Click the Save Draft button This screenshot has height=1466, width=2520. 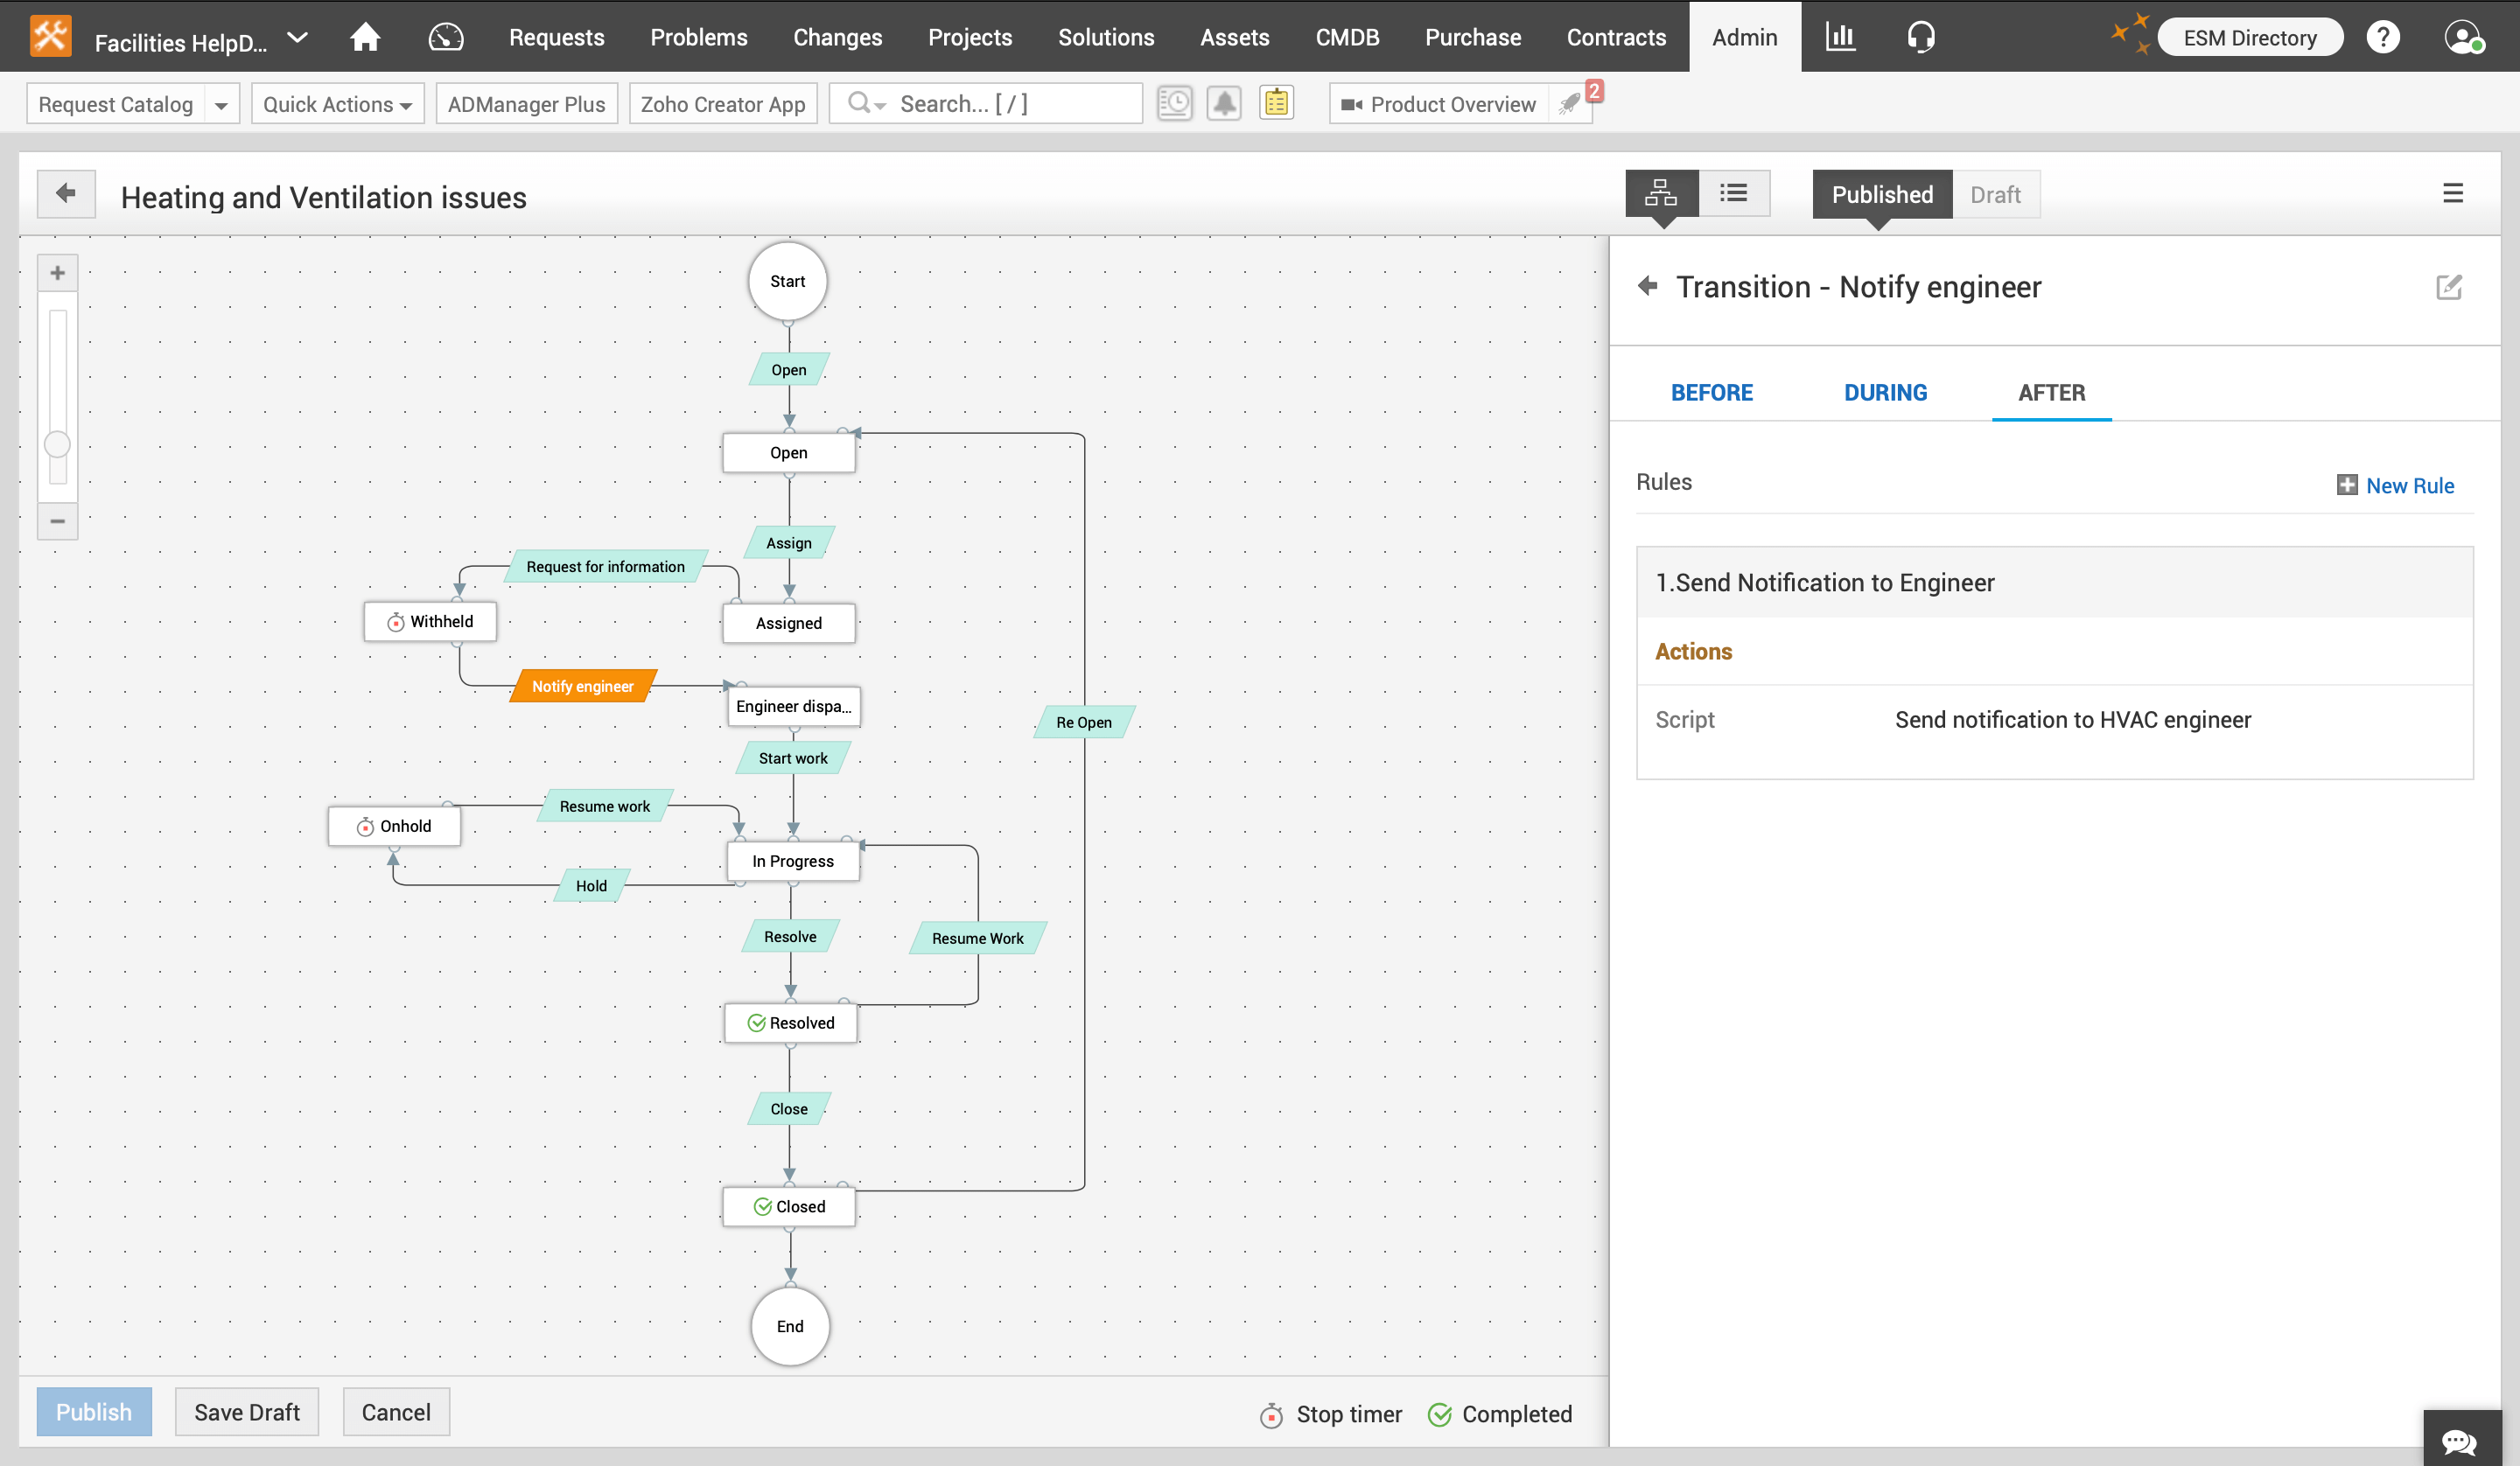pos(246,1412)
